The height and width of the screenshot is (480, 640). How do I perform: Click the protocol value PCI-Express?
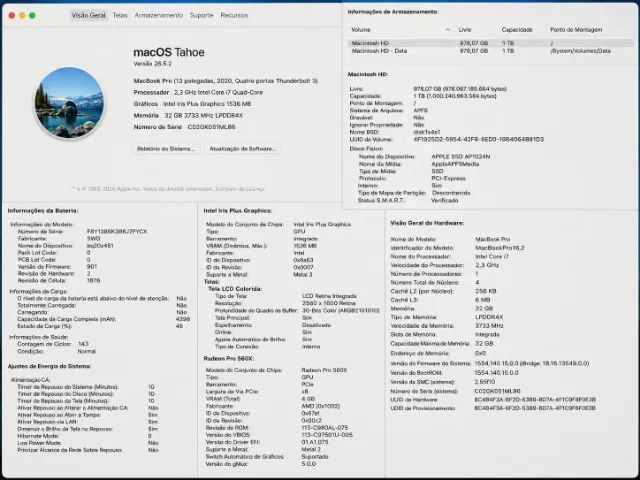click(x=448, y=178)
